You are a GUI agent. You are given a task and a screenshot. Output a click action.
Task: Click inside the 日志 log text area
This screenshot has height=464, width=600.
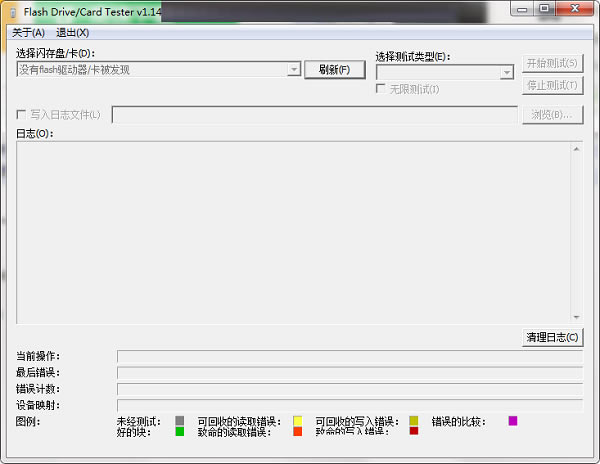293,233
